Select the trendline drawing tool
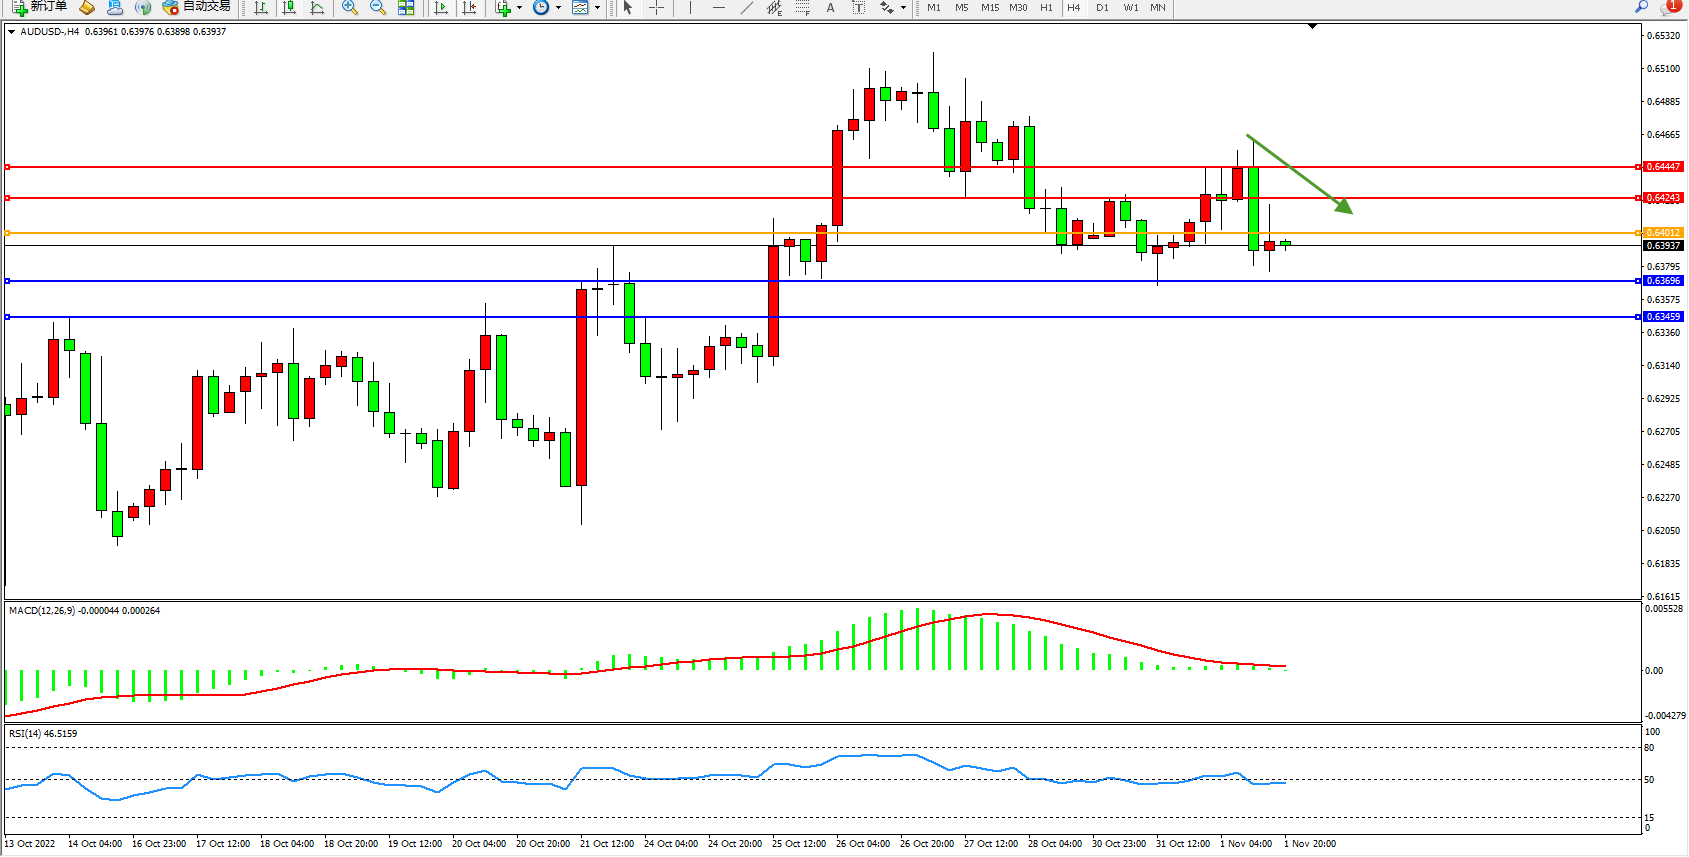This screenshot has height=857, width=1689. 746,8
